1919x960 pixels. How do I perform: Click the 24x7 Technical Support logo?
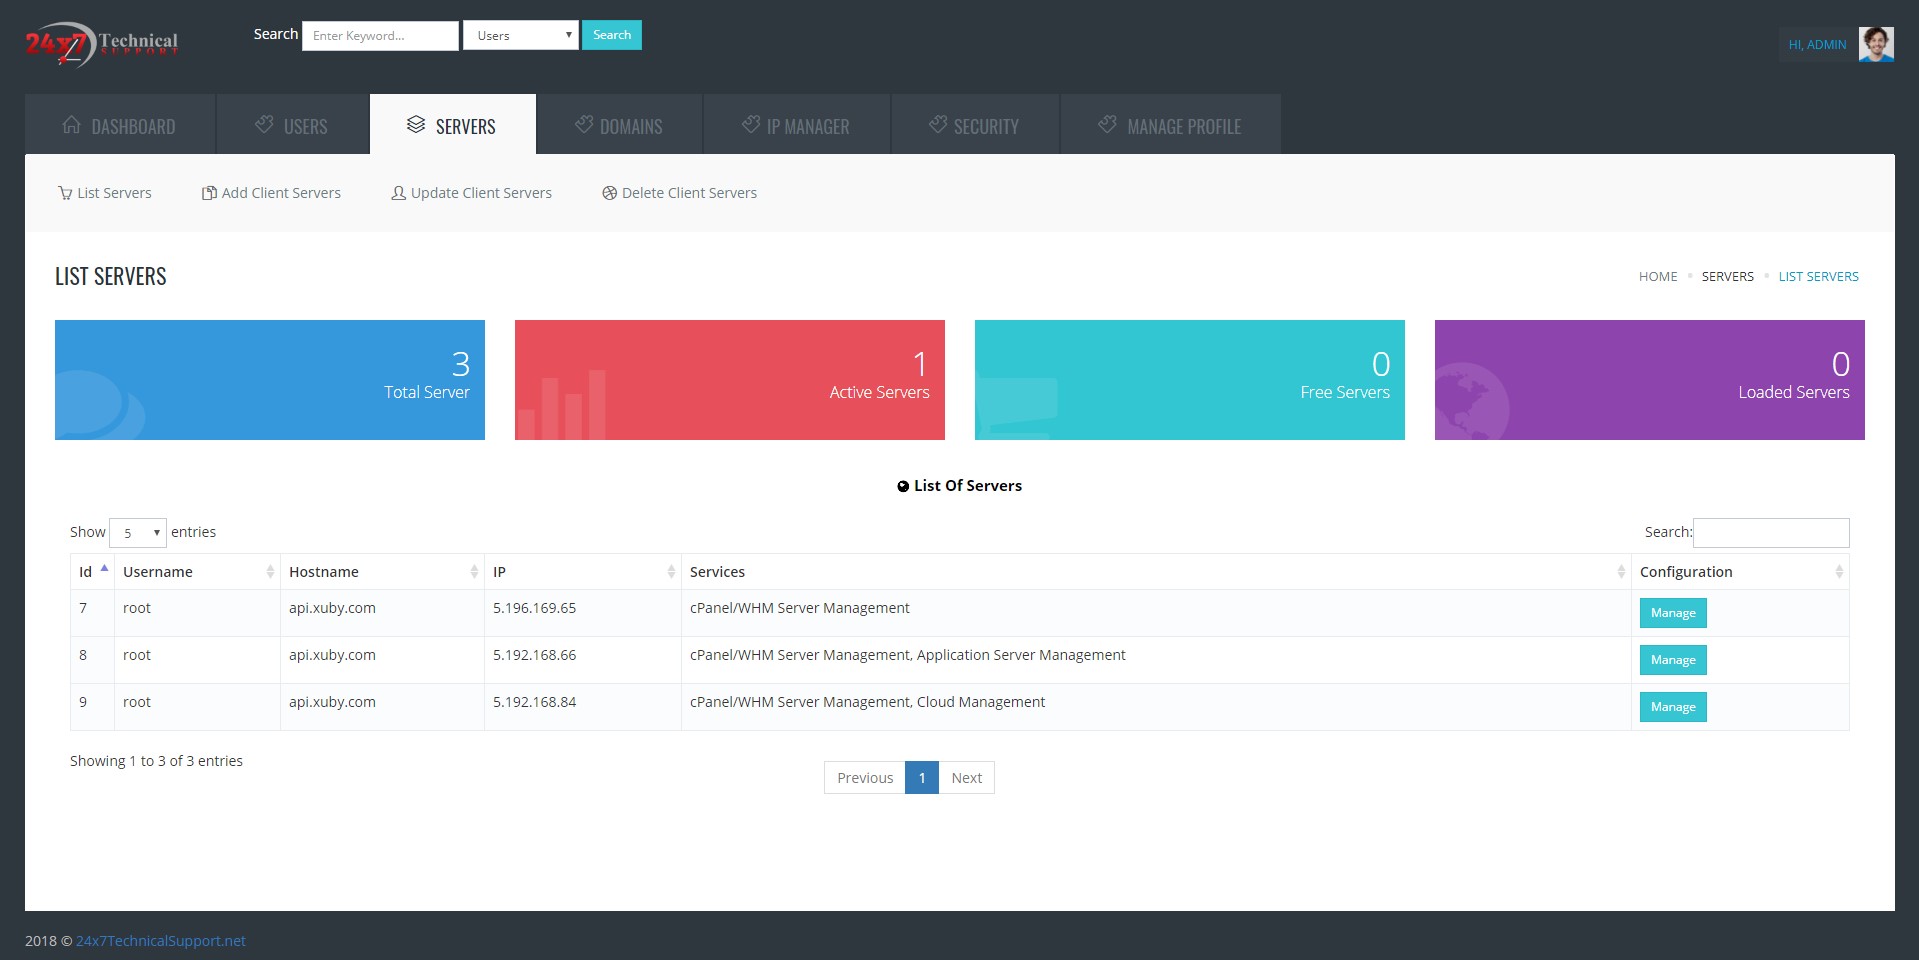(x=102, y=44)
